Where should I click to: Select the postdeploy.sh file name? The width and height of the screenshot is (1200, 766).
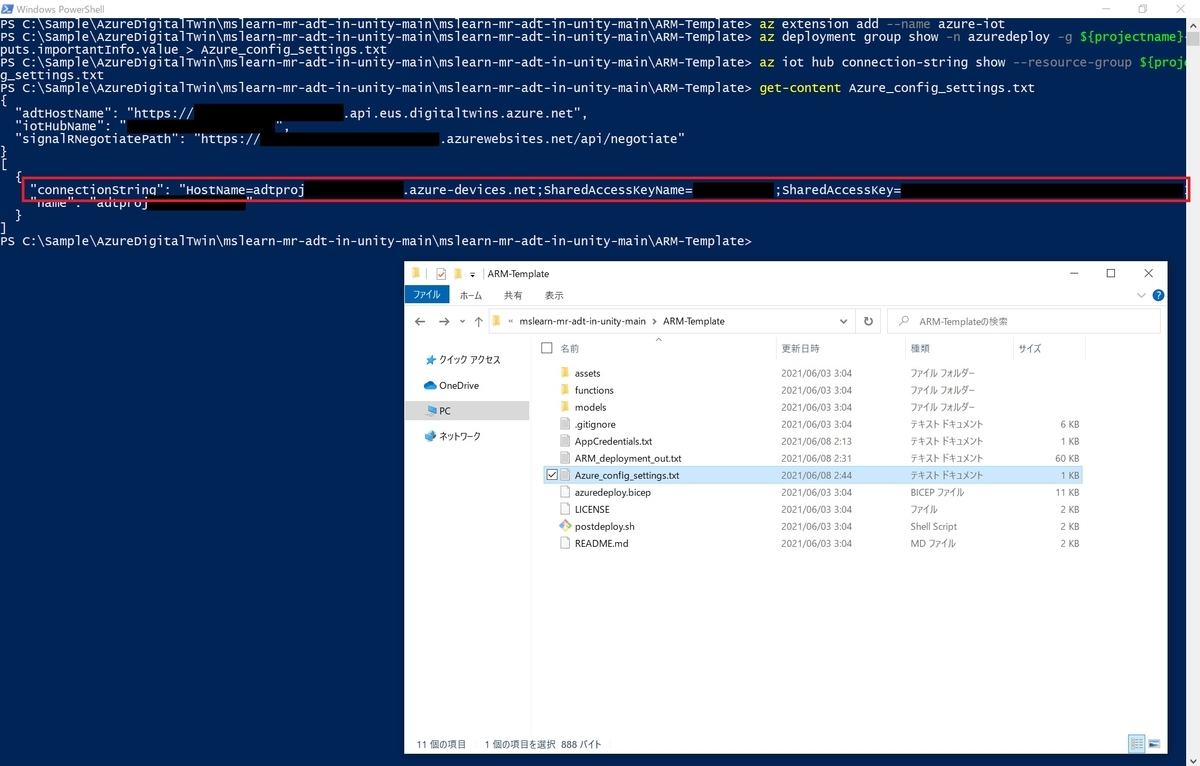(x=604, y=526)
